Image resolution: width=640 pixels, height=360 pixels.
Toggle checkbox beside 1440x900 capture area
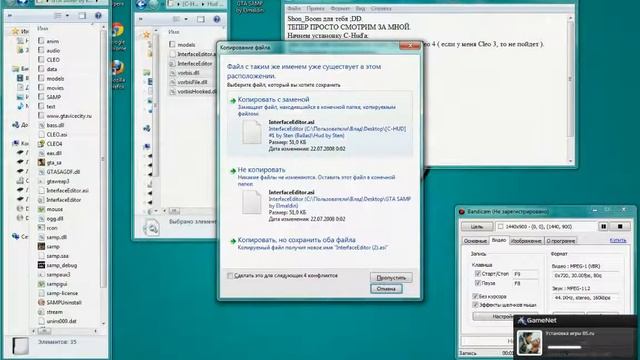click(500, 227)
